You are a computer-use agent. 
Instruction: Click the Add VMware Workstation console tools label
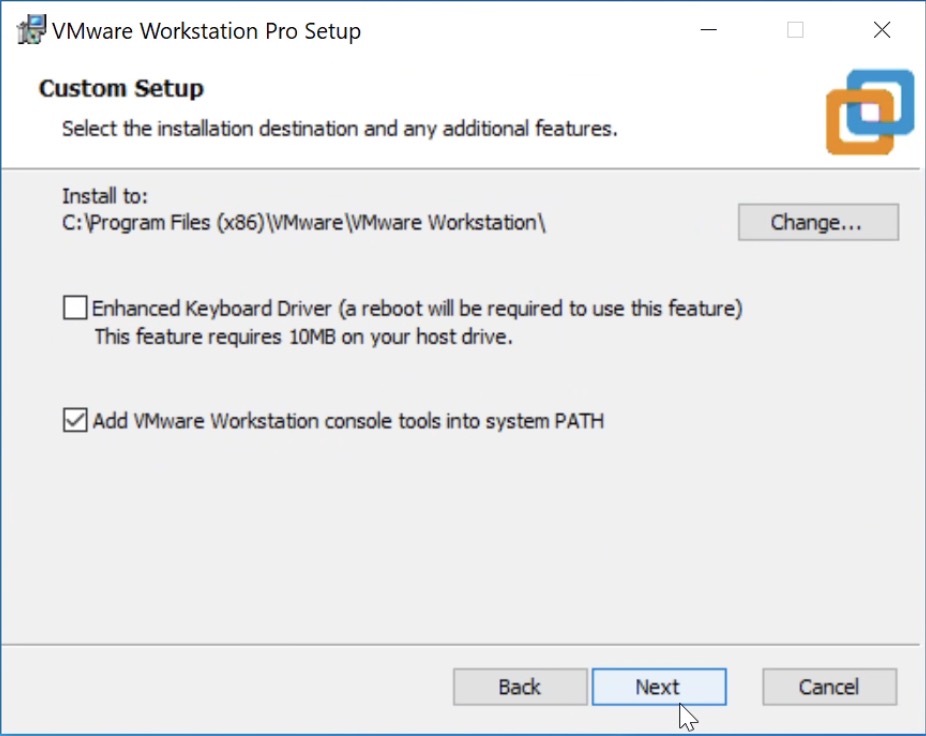pyautogui.click(x=348, y=421)
